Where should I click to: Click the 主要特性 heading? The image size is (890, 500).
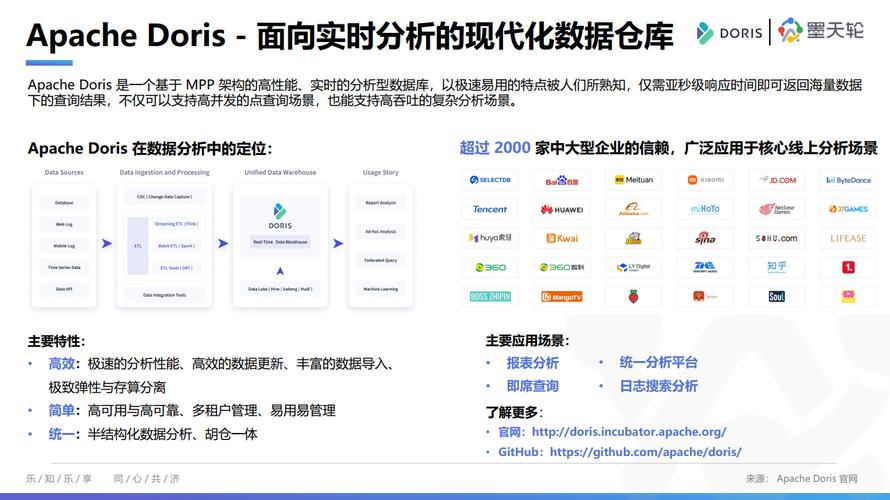(x=56, y=341)
